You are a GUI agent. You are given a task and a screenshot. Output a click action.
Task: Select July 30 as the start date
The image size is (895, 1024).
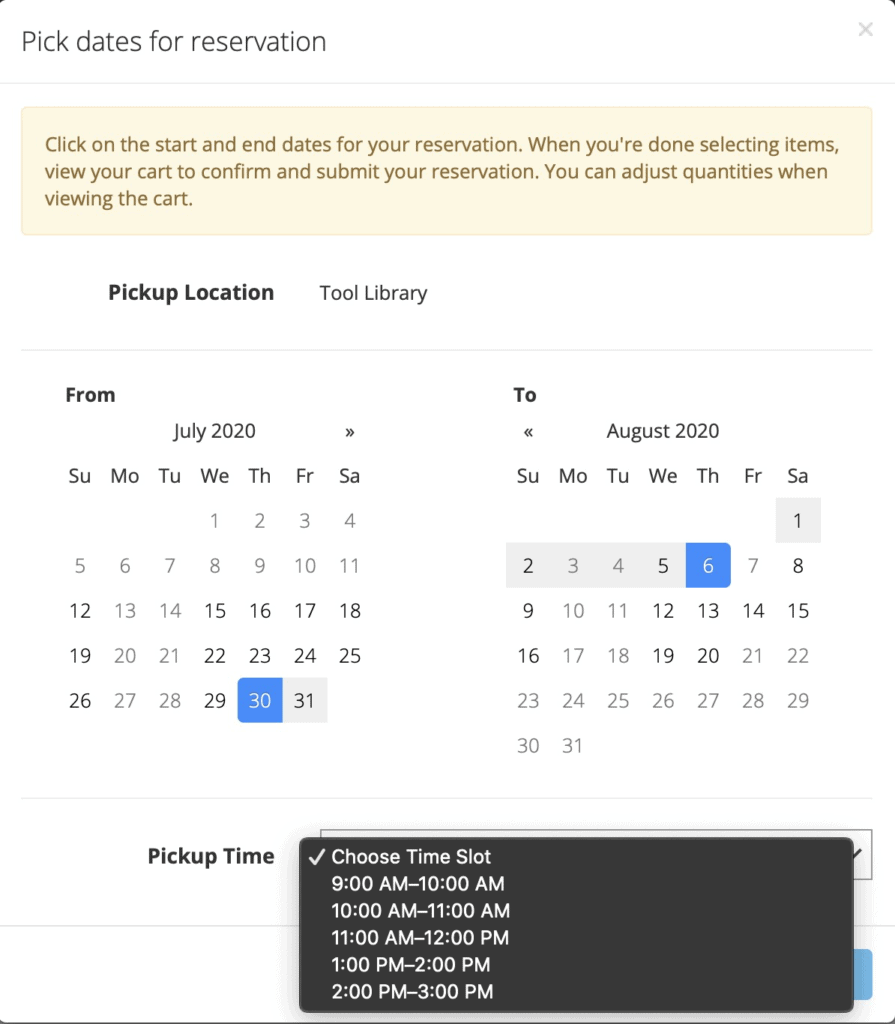click(x=259, y=700)
